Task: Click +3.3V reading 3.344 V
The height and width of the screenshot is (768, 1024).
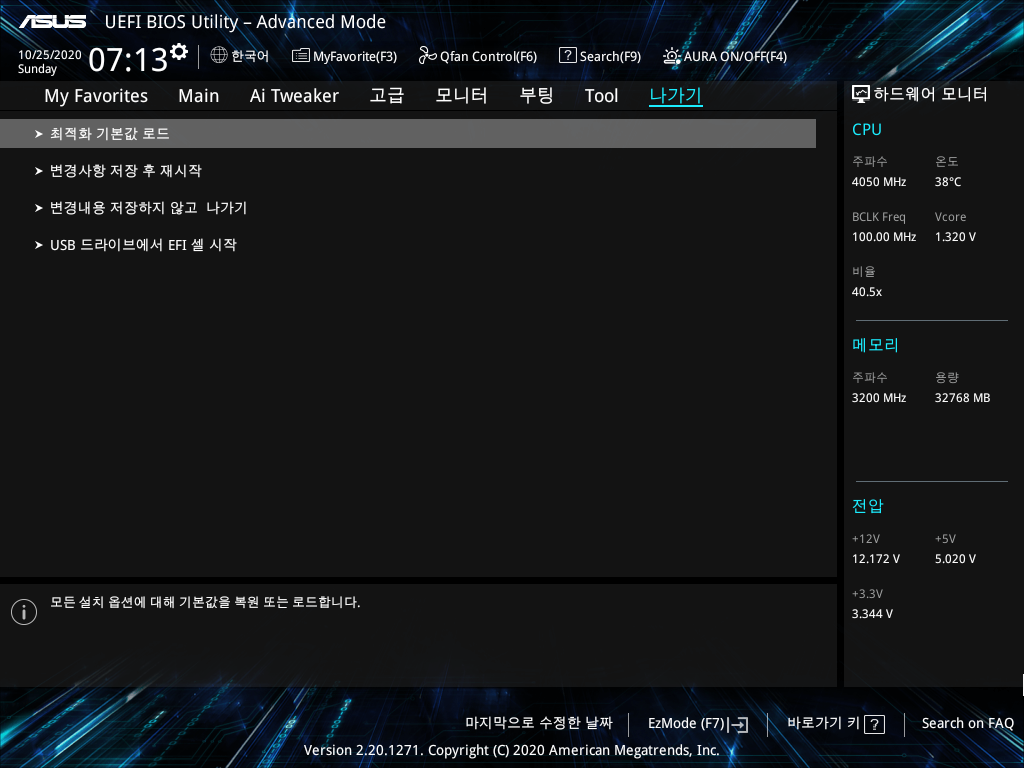Action: click(872, 614)
